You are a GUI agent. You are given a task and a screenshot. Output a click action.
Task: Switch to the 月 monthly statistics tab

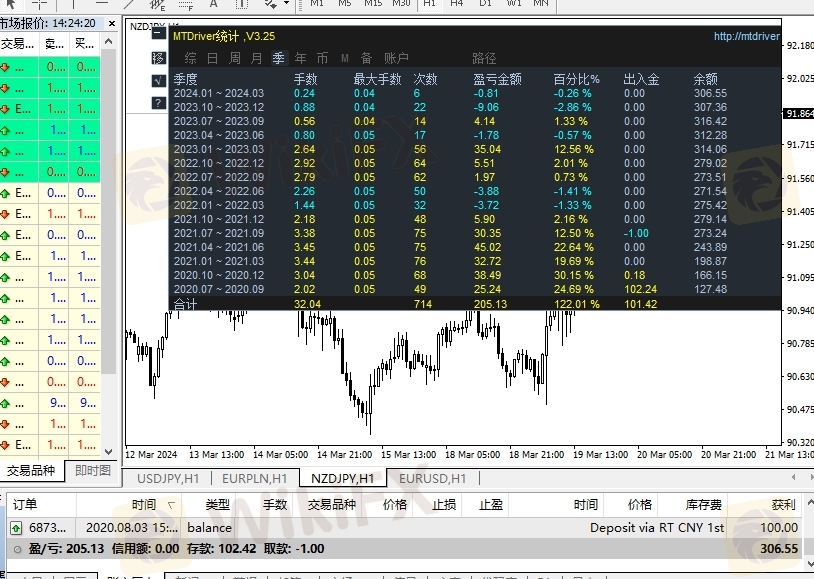[x=257, y=59]
